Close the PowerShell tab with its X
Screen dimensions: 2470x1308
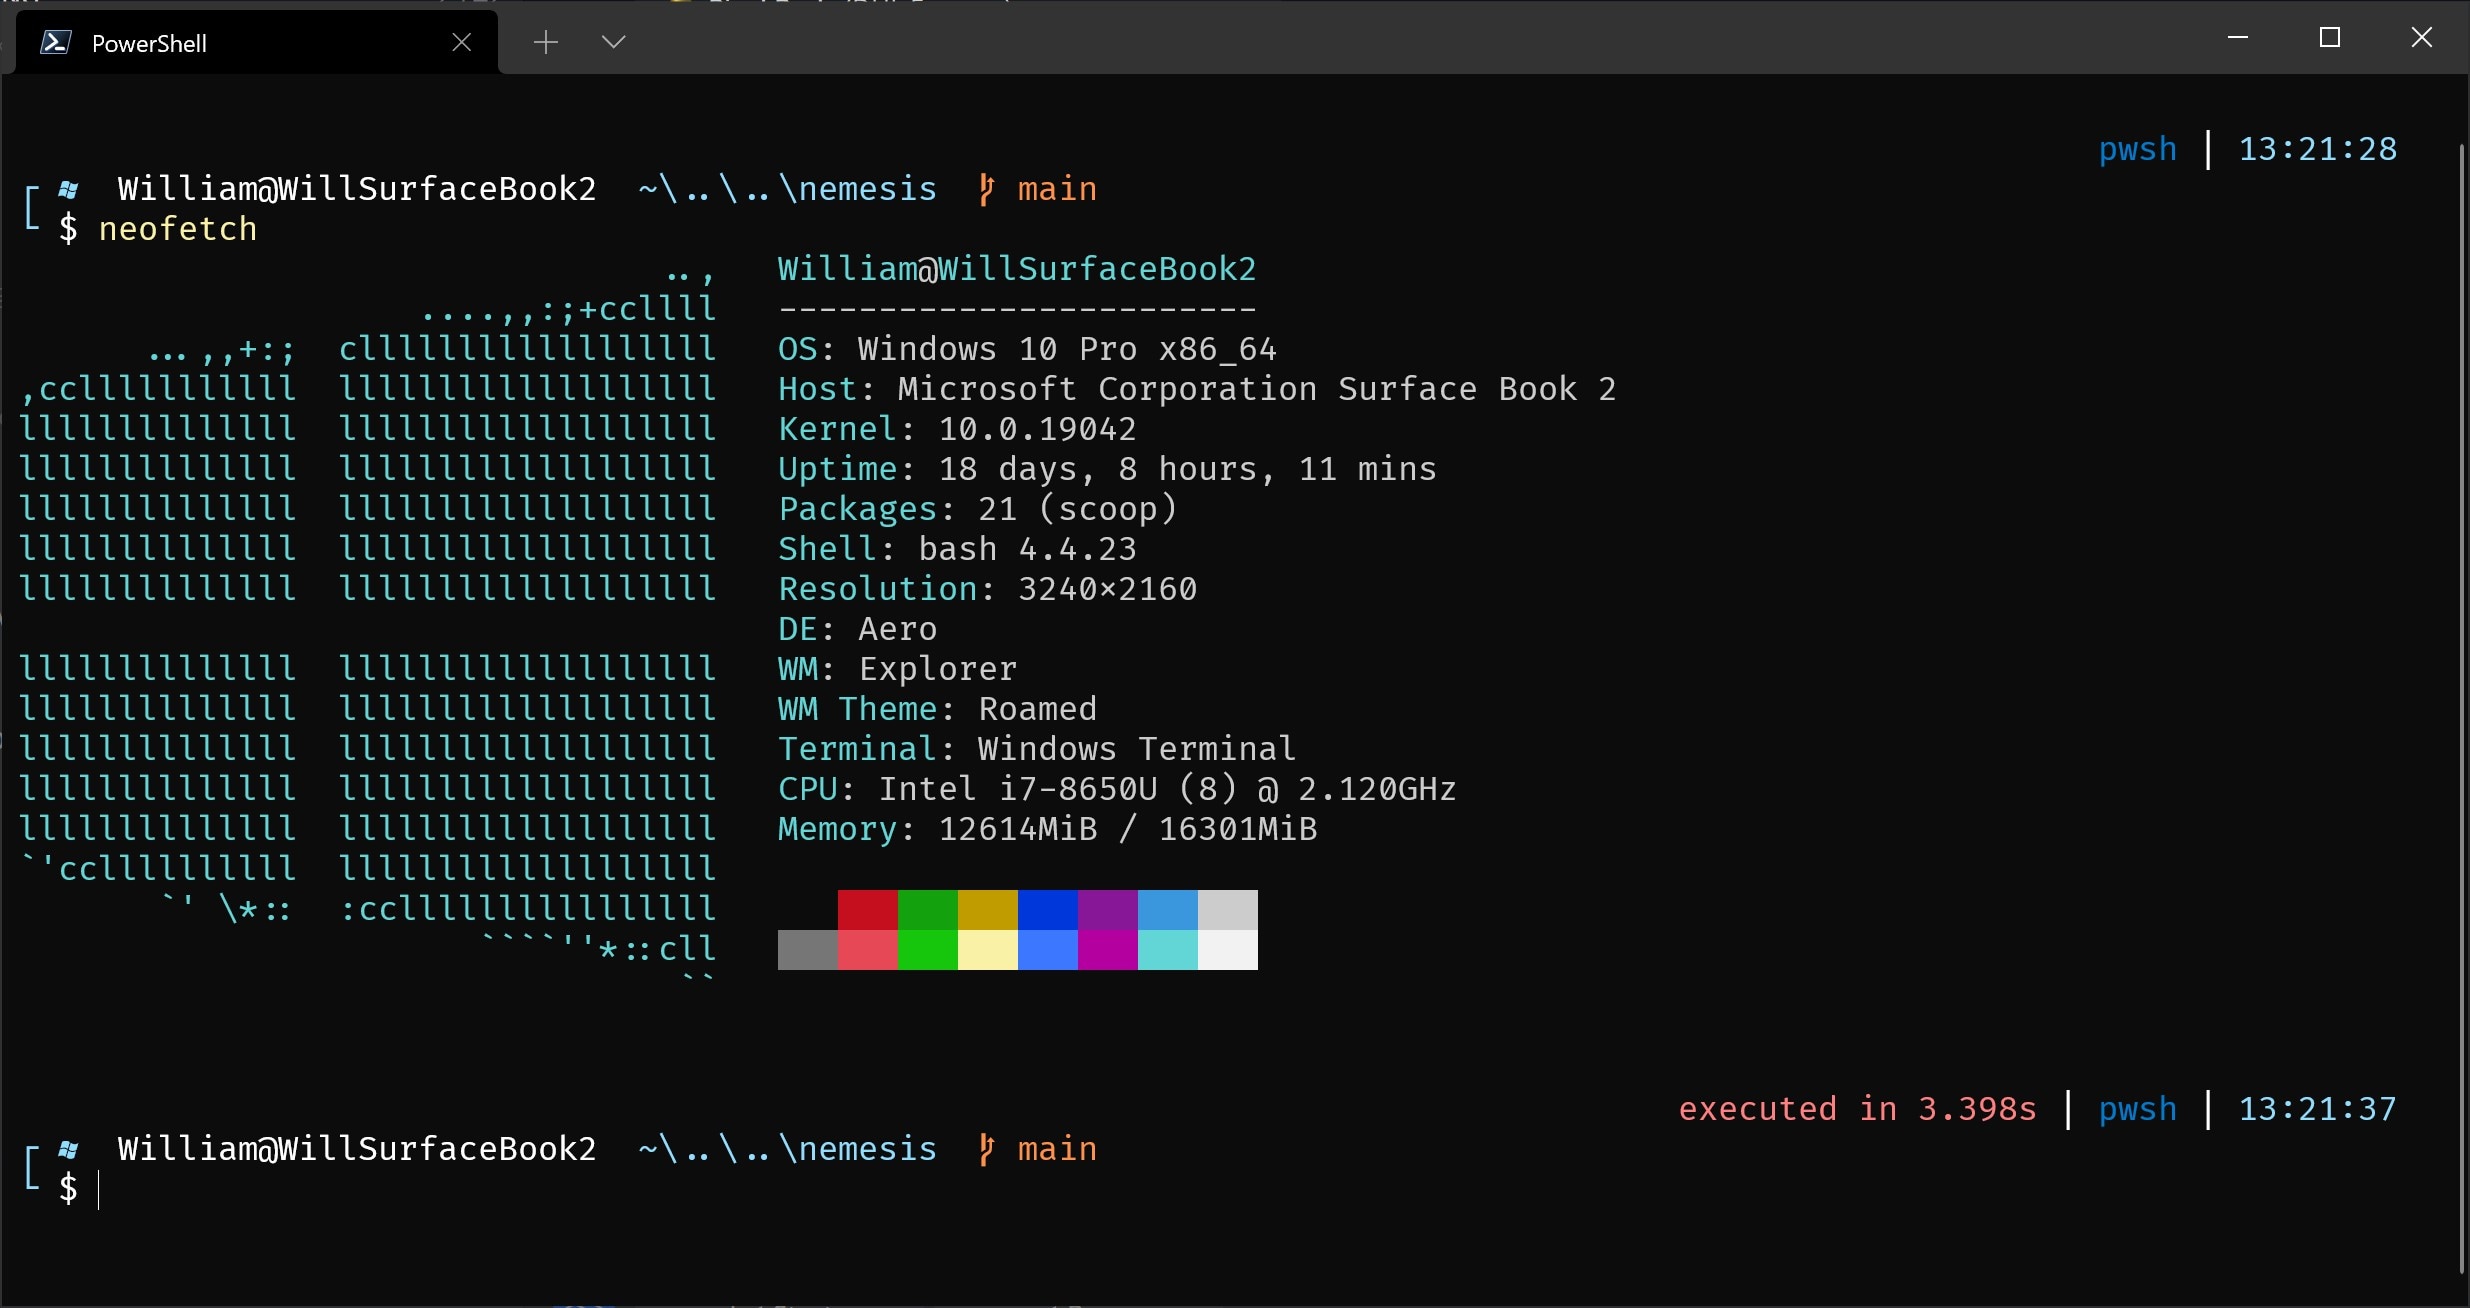point(462,42)
